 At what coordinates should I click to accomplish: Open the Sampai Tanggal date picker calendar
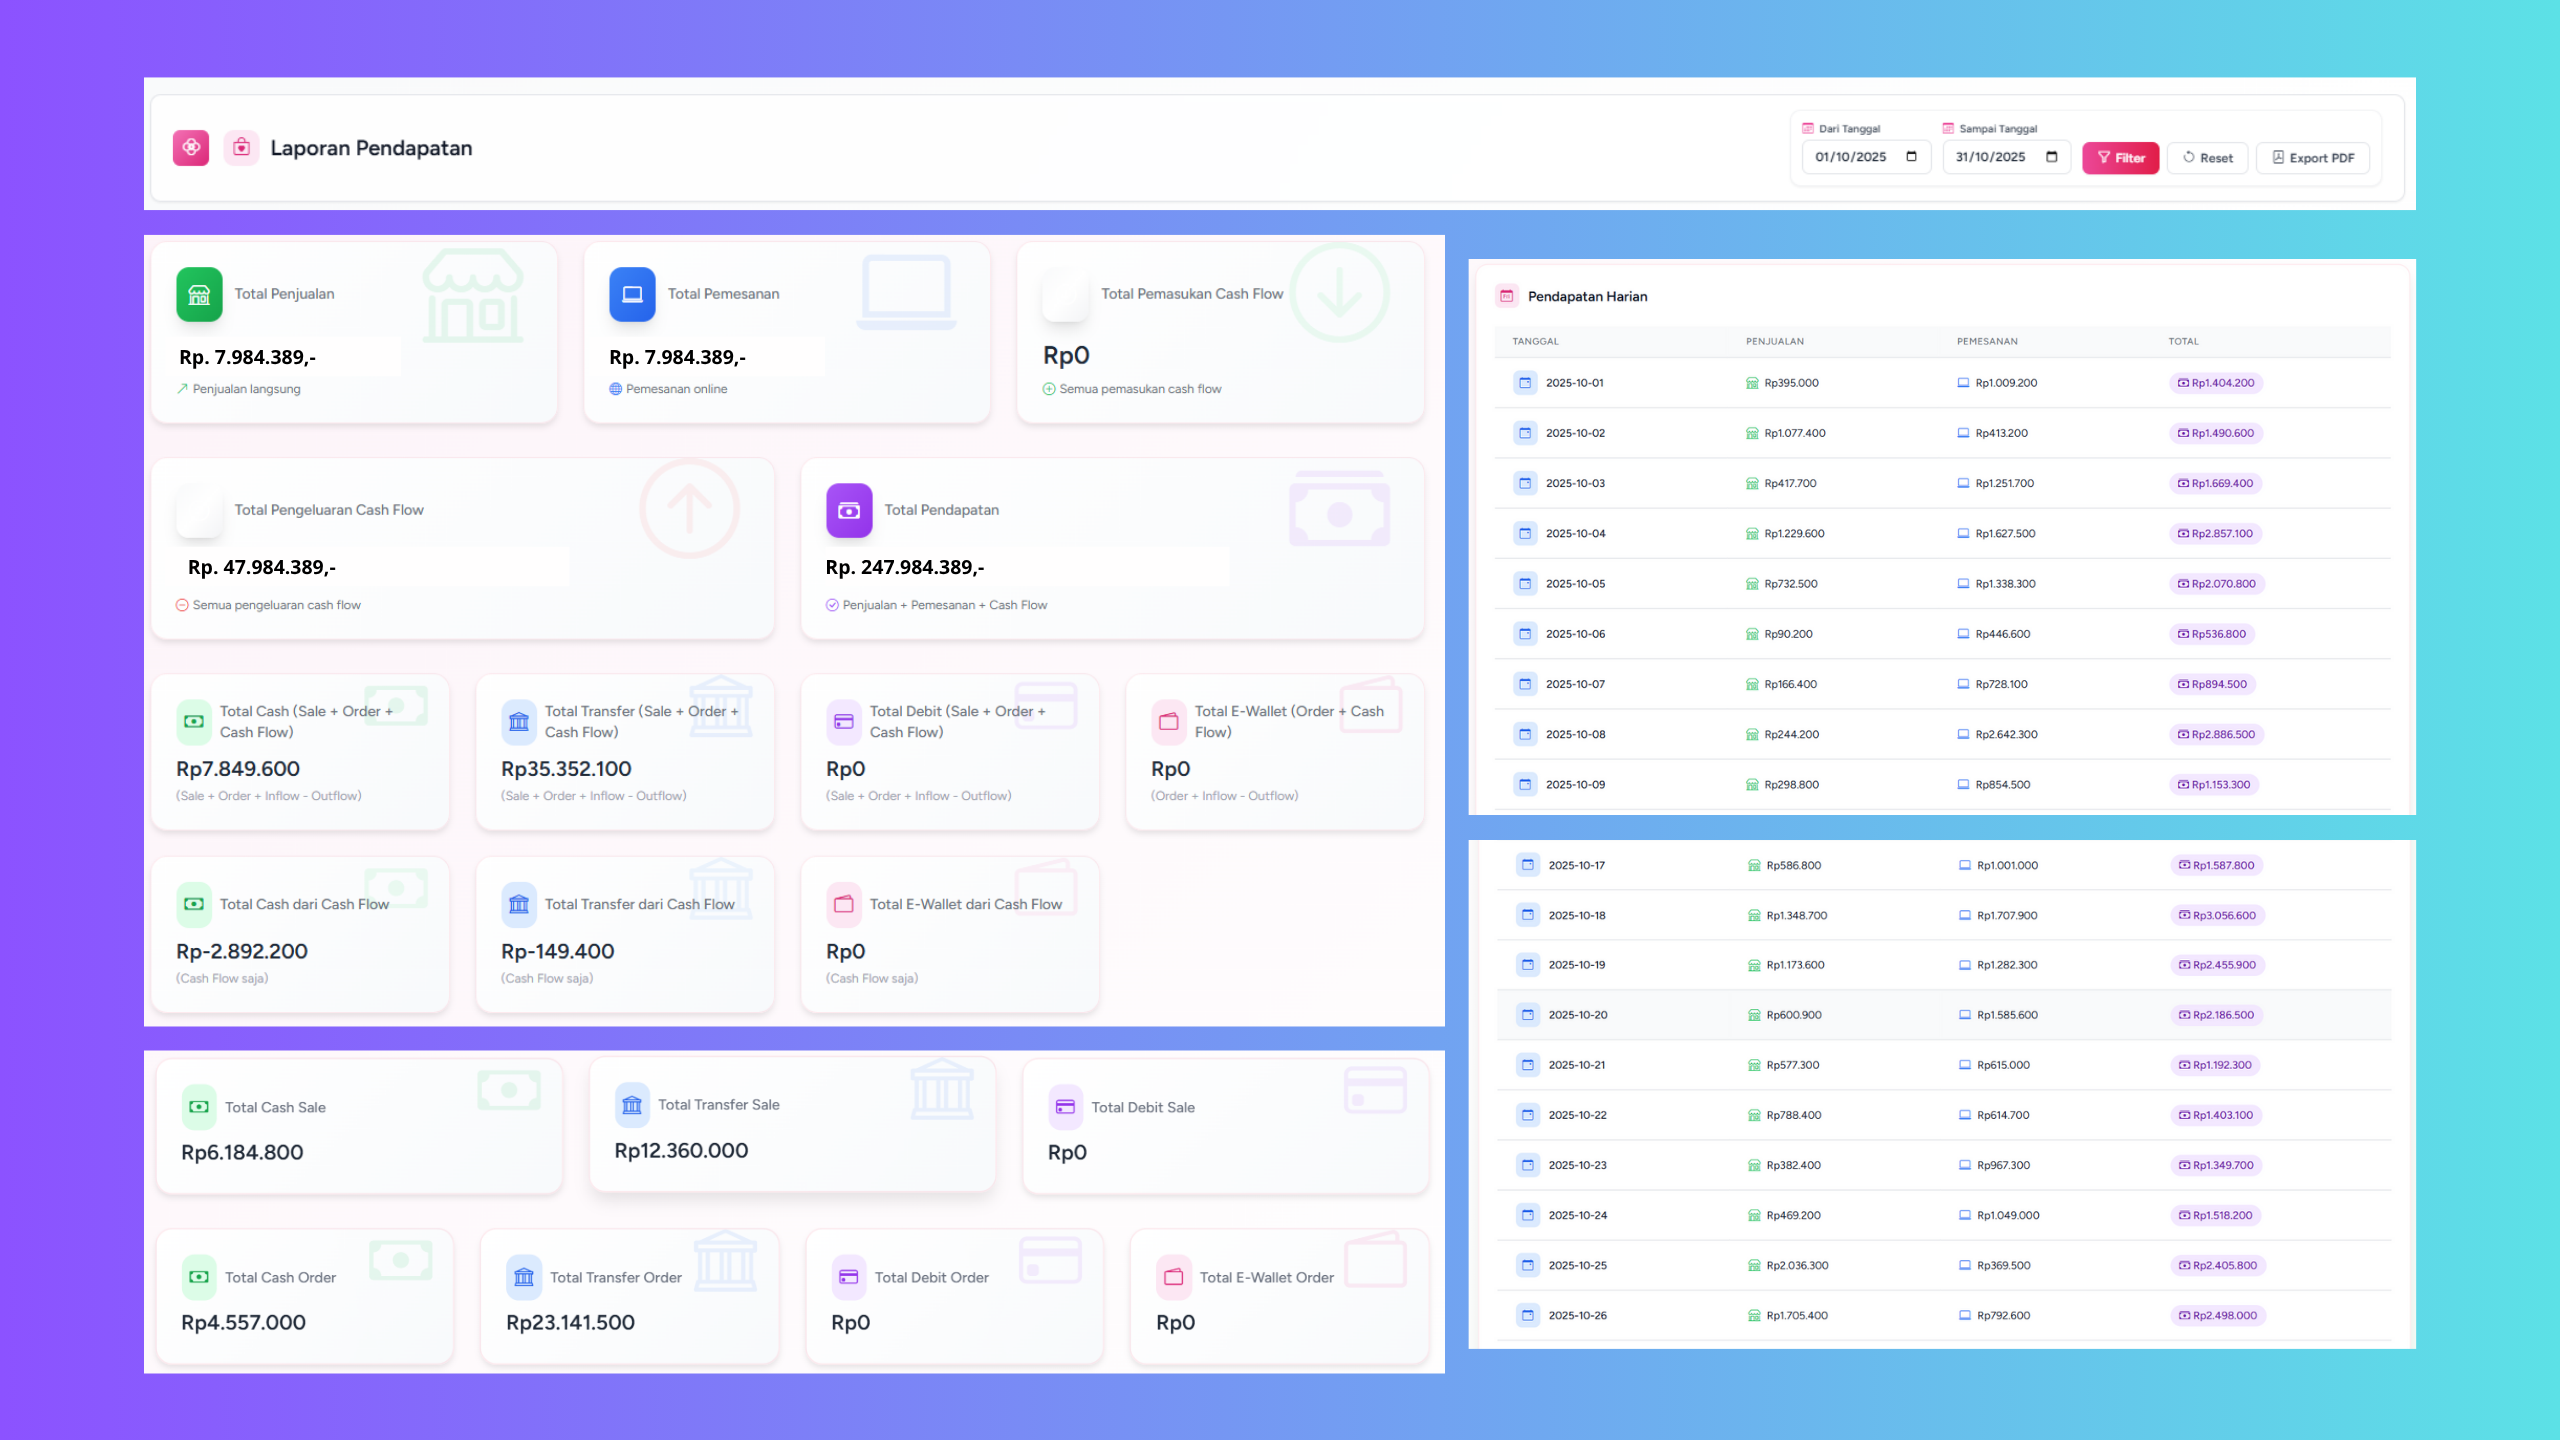tap(2051, 157)
